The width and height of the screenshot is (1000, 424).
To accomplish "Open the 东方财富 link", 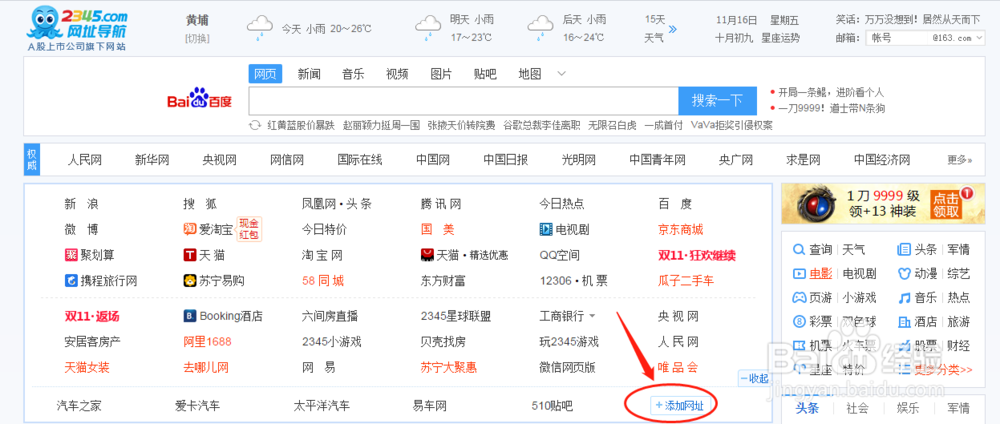I will [x=443, y=281].
